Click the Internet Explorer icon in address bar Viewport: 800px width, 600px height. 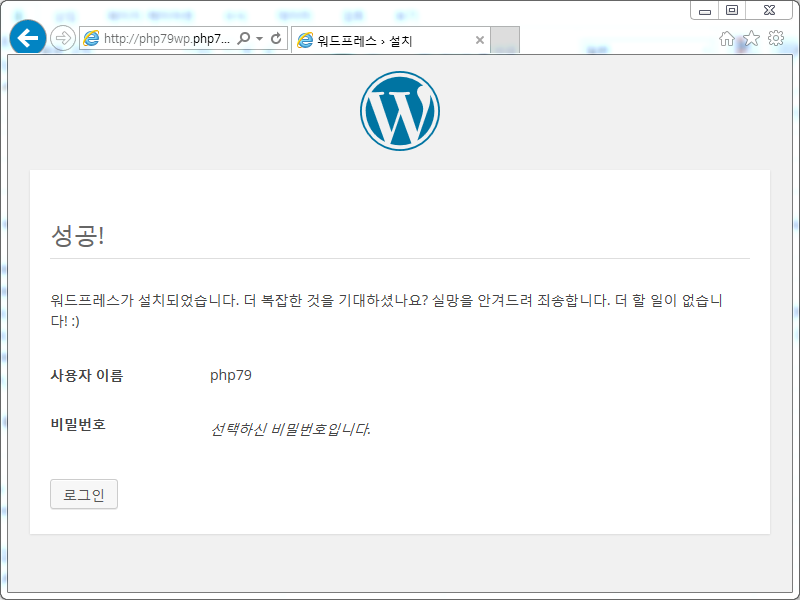91,38
